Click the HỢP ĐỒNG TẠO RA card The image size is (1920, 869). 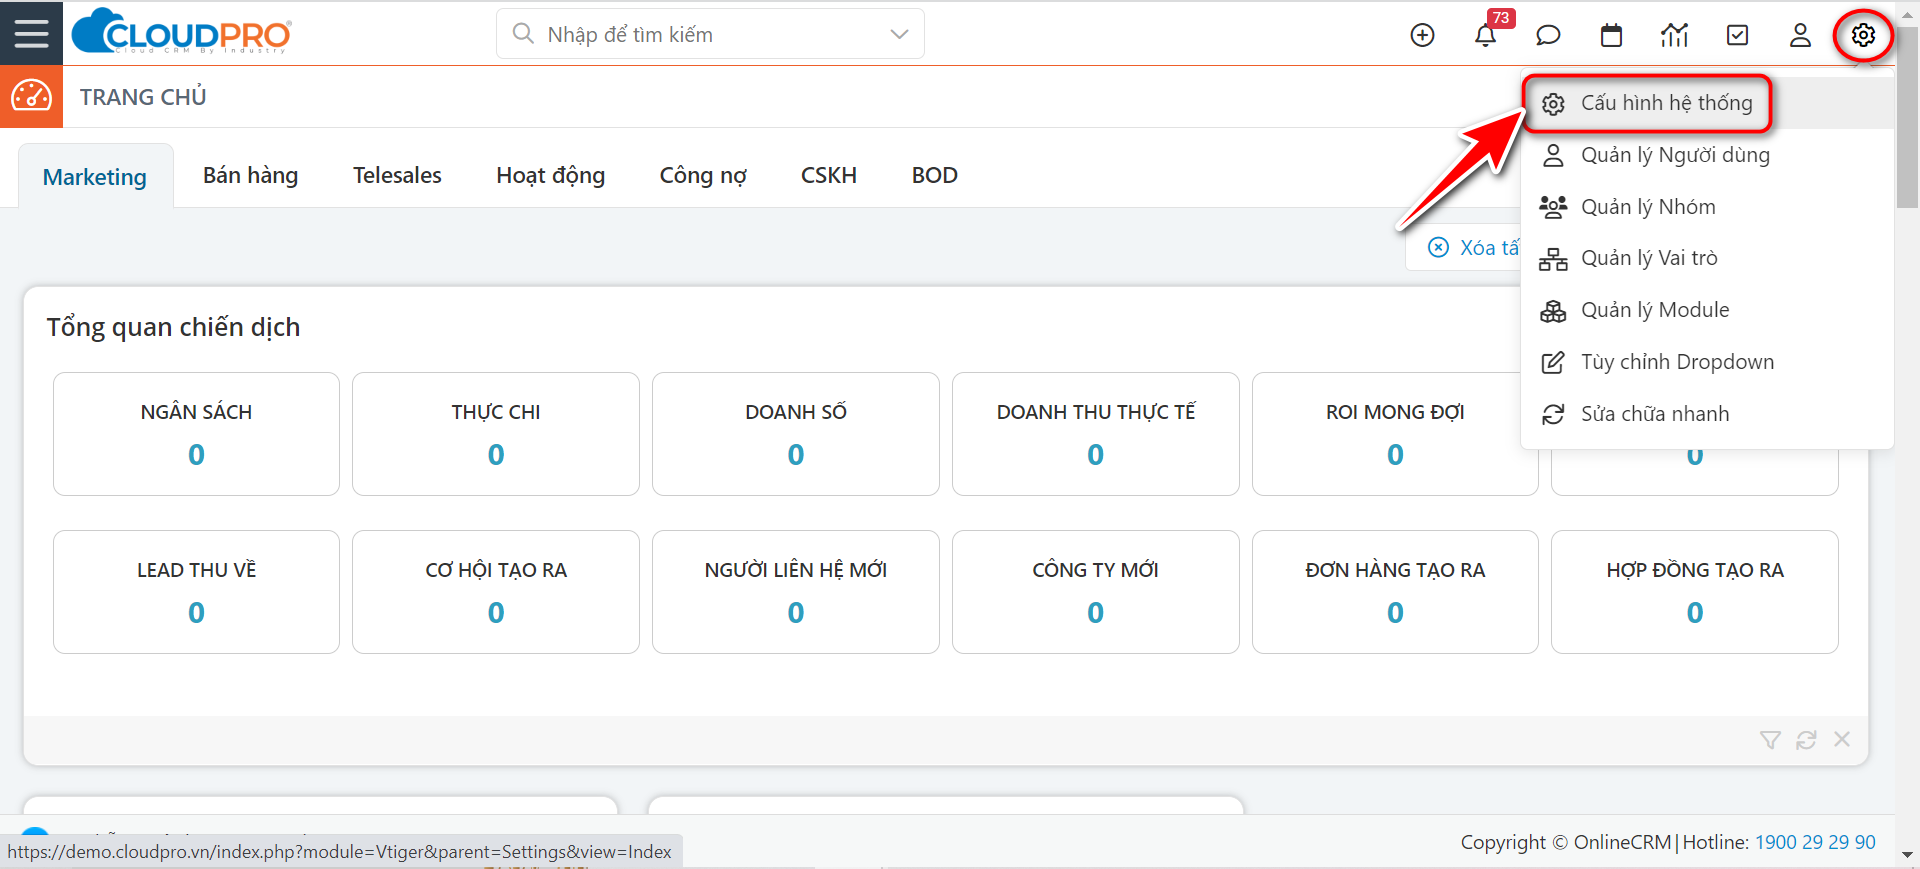click(x=1695, y=592)
